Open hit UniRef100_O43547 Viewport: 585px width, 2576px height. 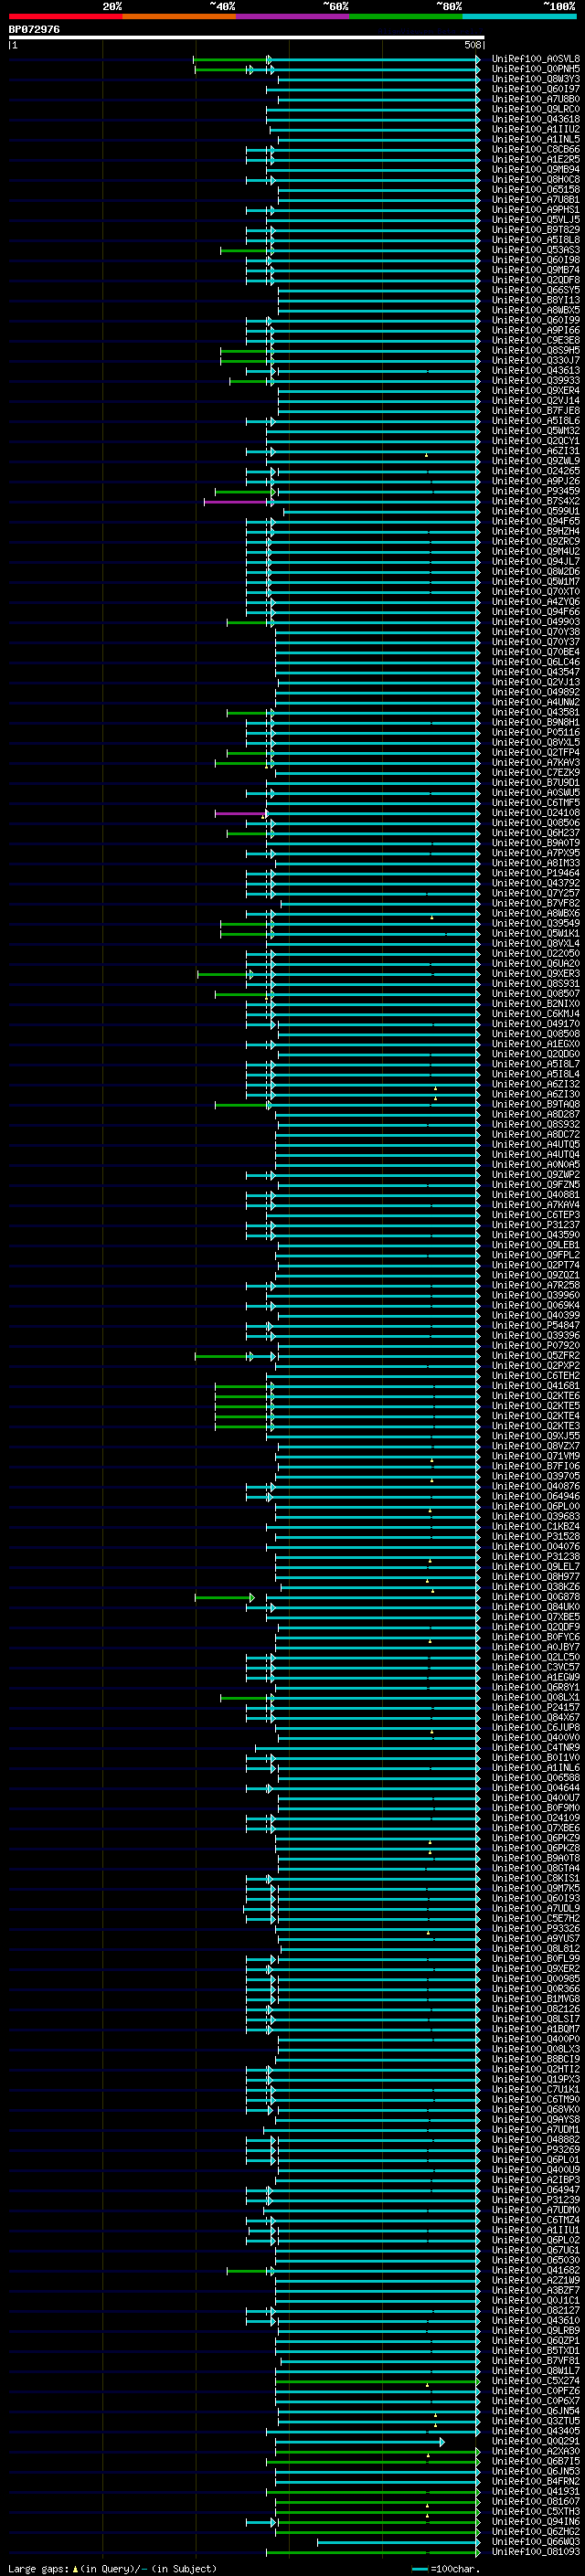(536, 672)
